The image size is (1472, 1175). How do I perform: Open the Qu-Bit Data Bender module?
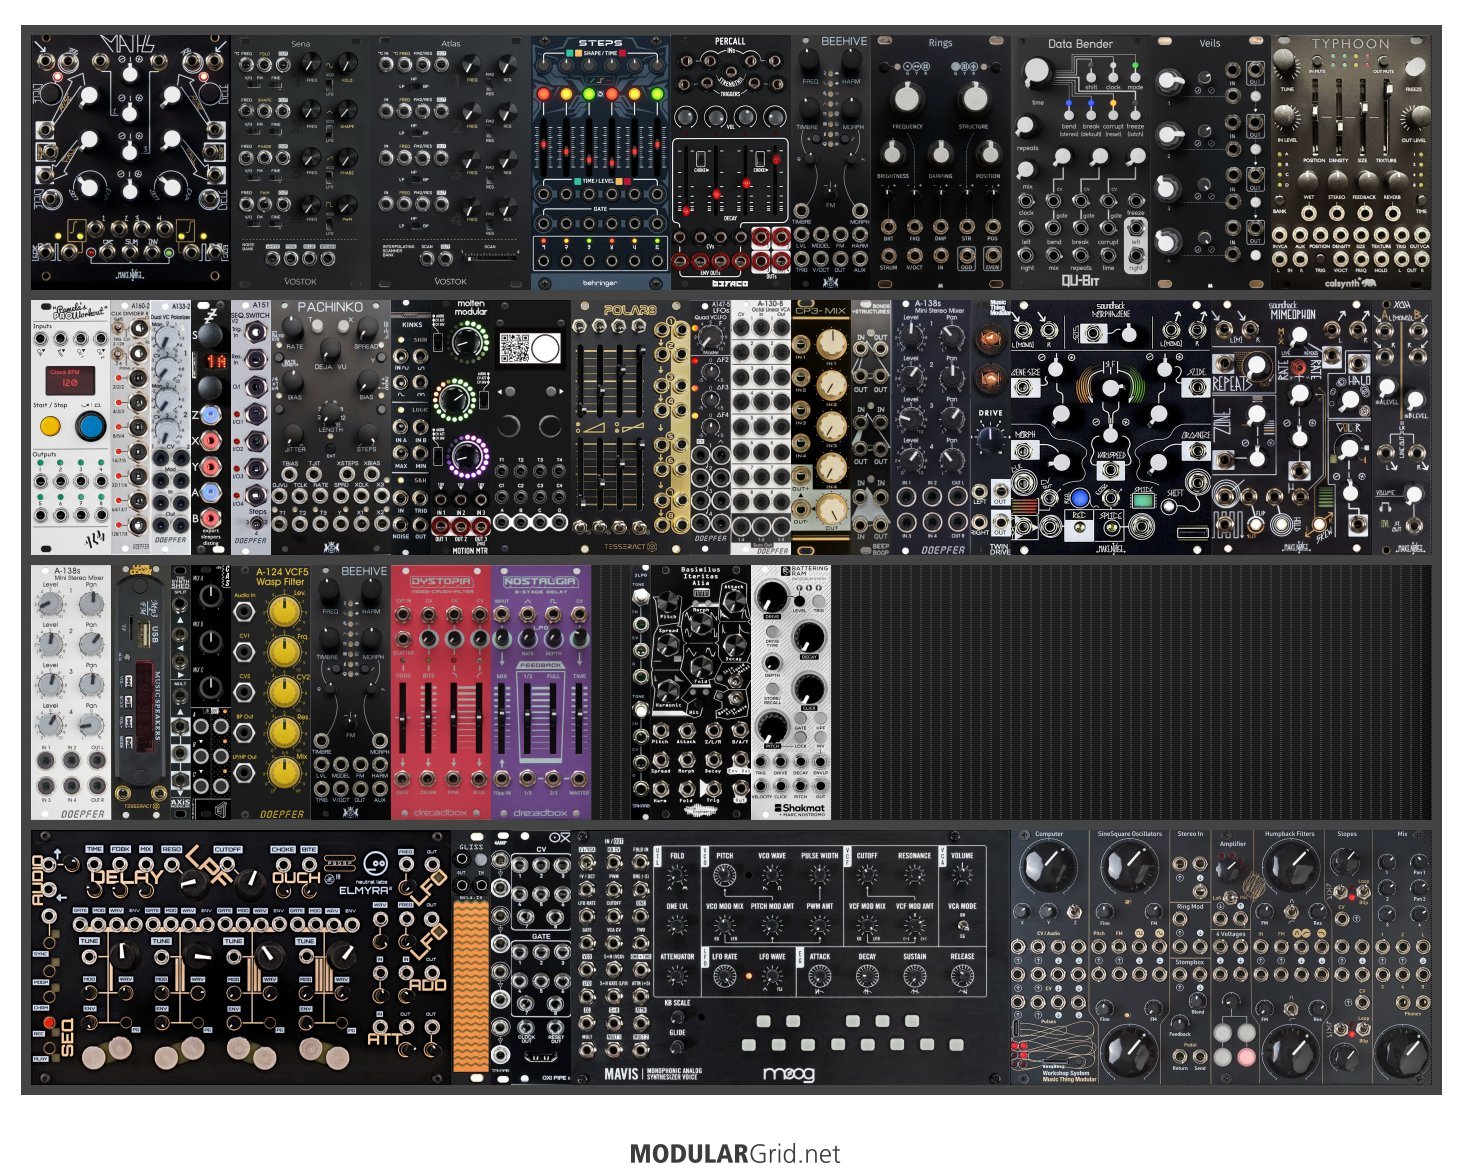point(1081,162)
